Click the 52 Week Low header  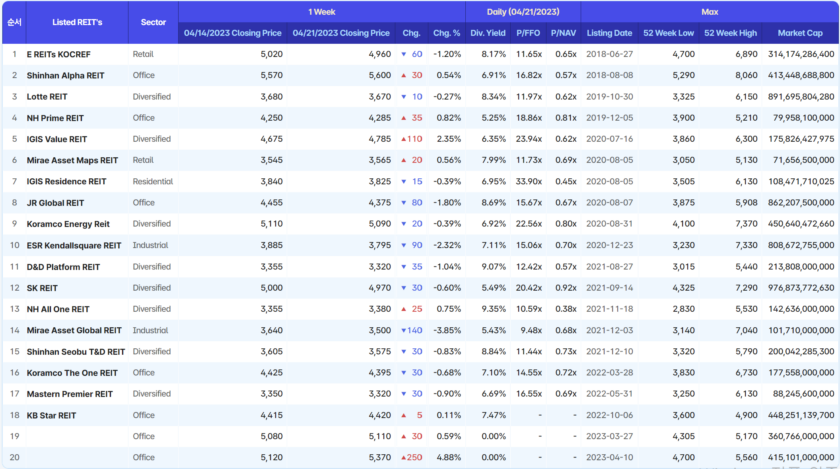click(x=668, y=33)
